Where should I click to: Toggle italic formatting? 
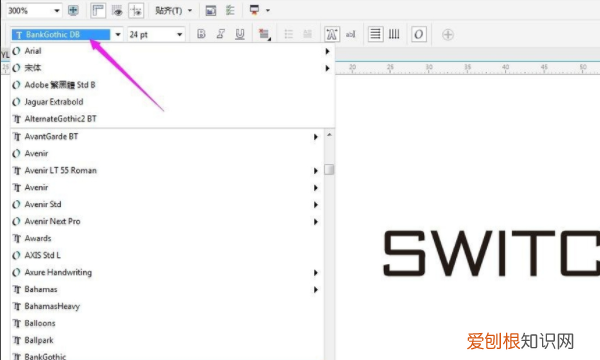click(220, 34)
